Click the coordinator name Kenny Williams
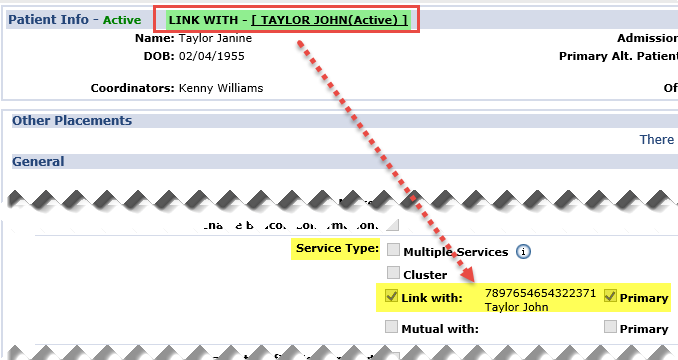Image resolution: width=678 pixels, height=360 pixels. [x=221, y=88]
